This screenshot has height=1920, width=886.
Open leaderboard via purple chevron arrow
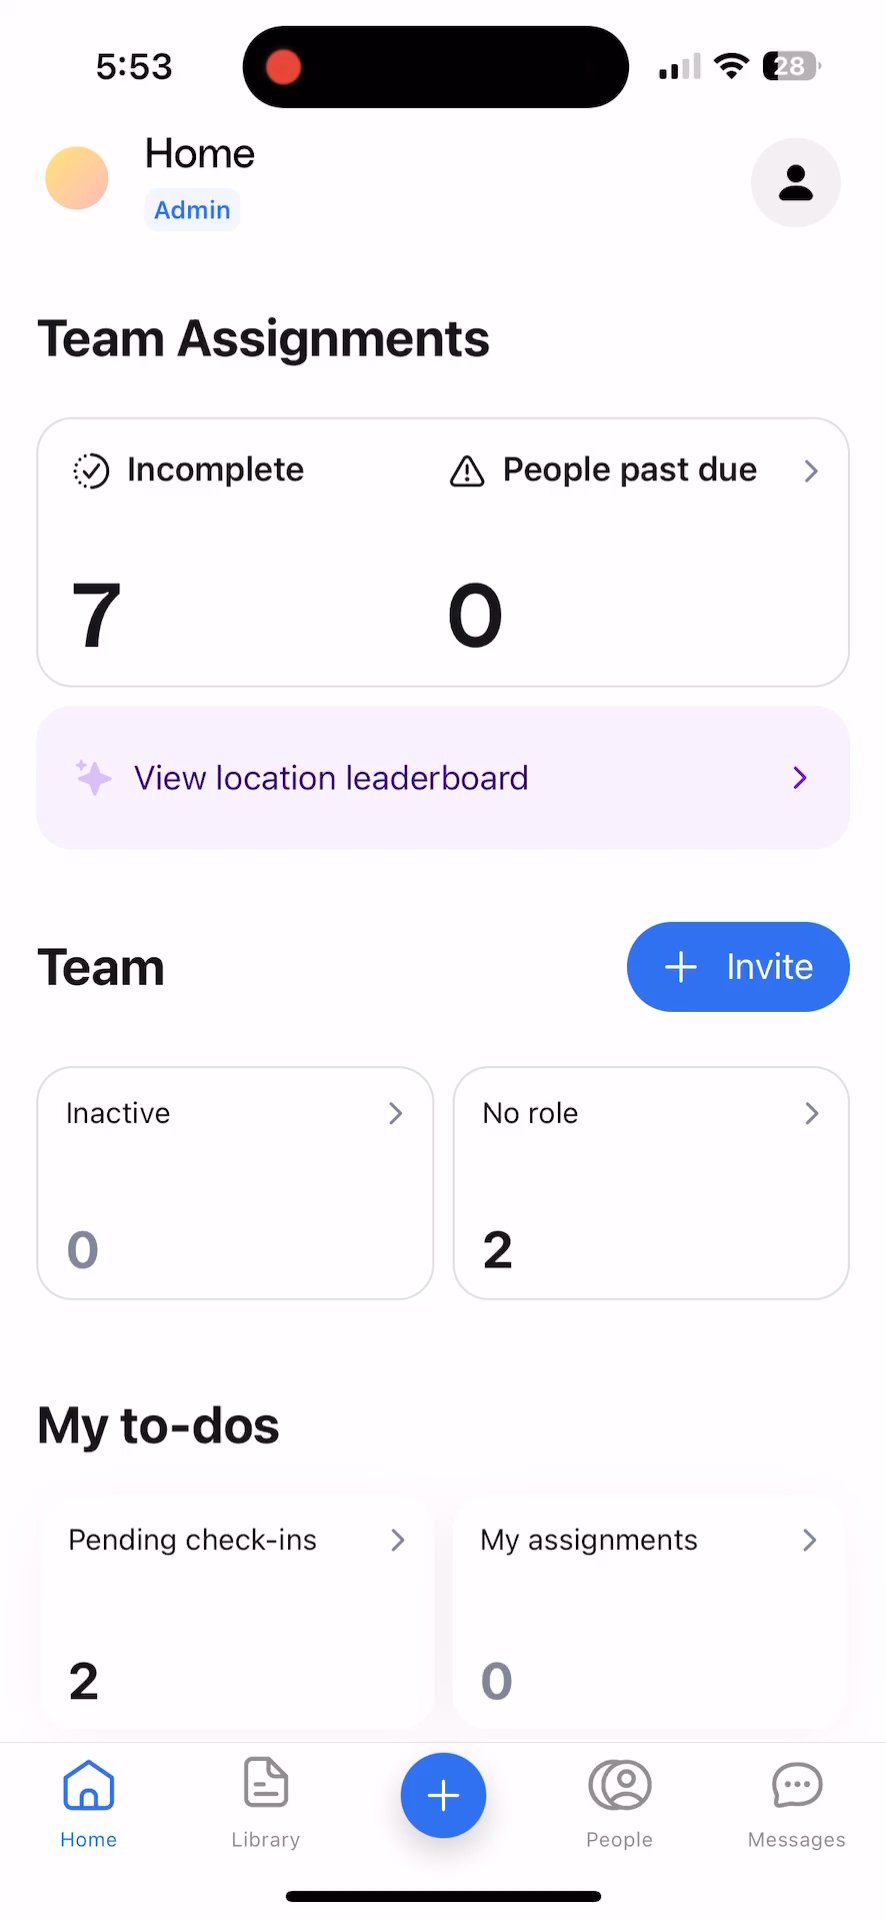click(800, 778)
